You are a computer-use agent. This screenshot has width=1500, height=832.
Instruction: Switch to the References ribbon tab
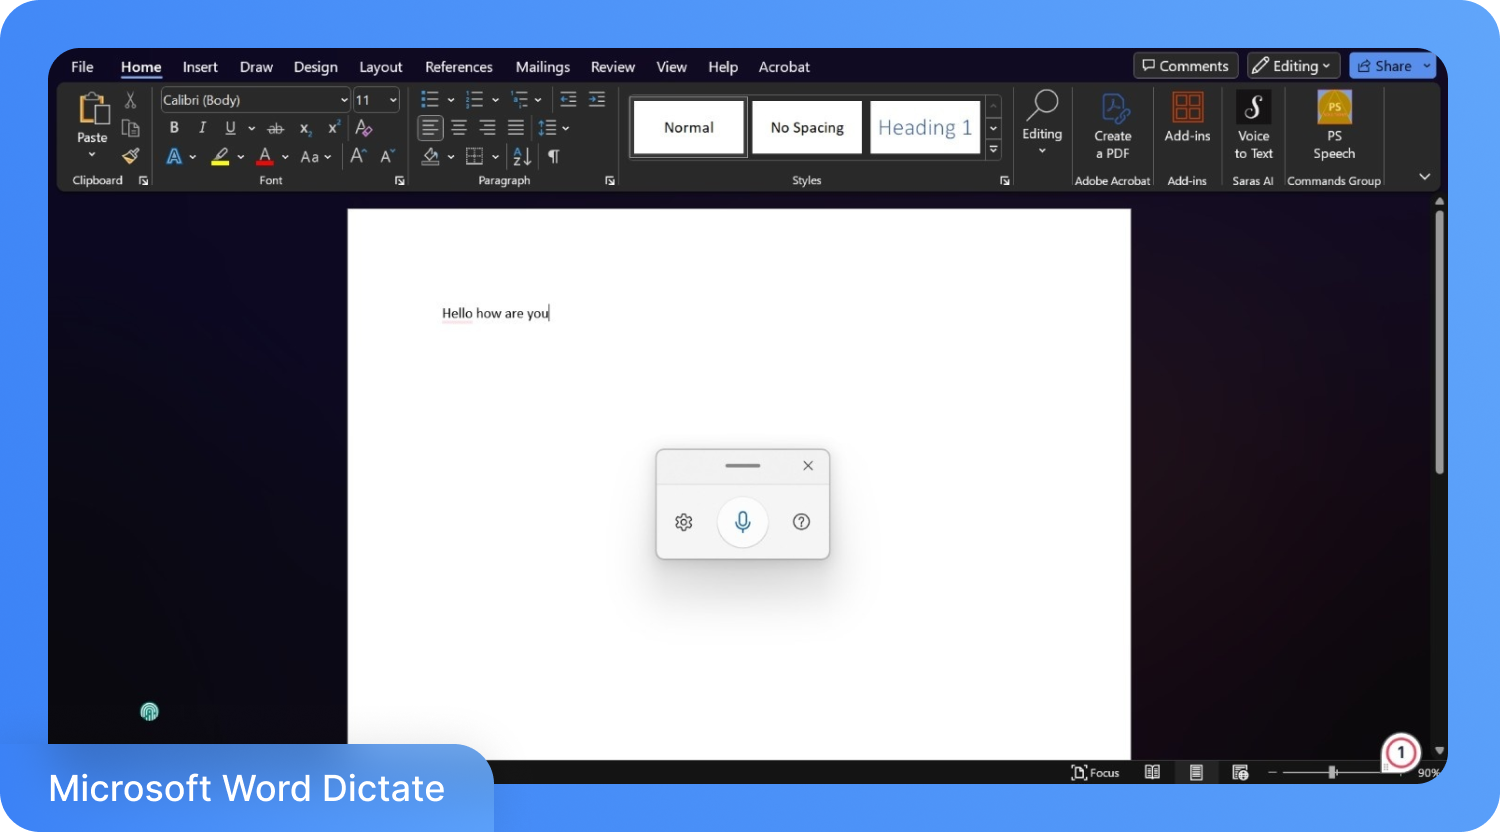click(458, 66)
